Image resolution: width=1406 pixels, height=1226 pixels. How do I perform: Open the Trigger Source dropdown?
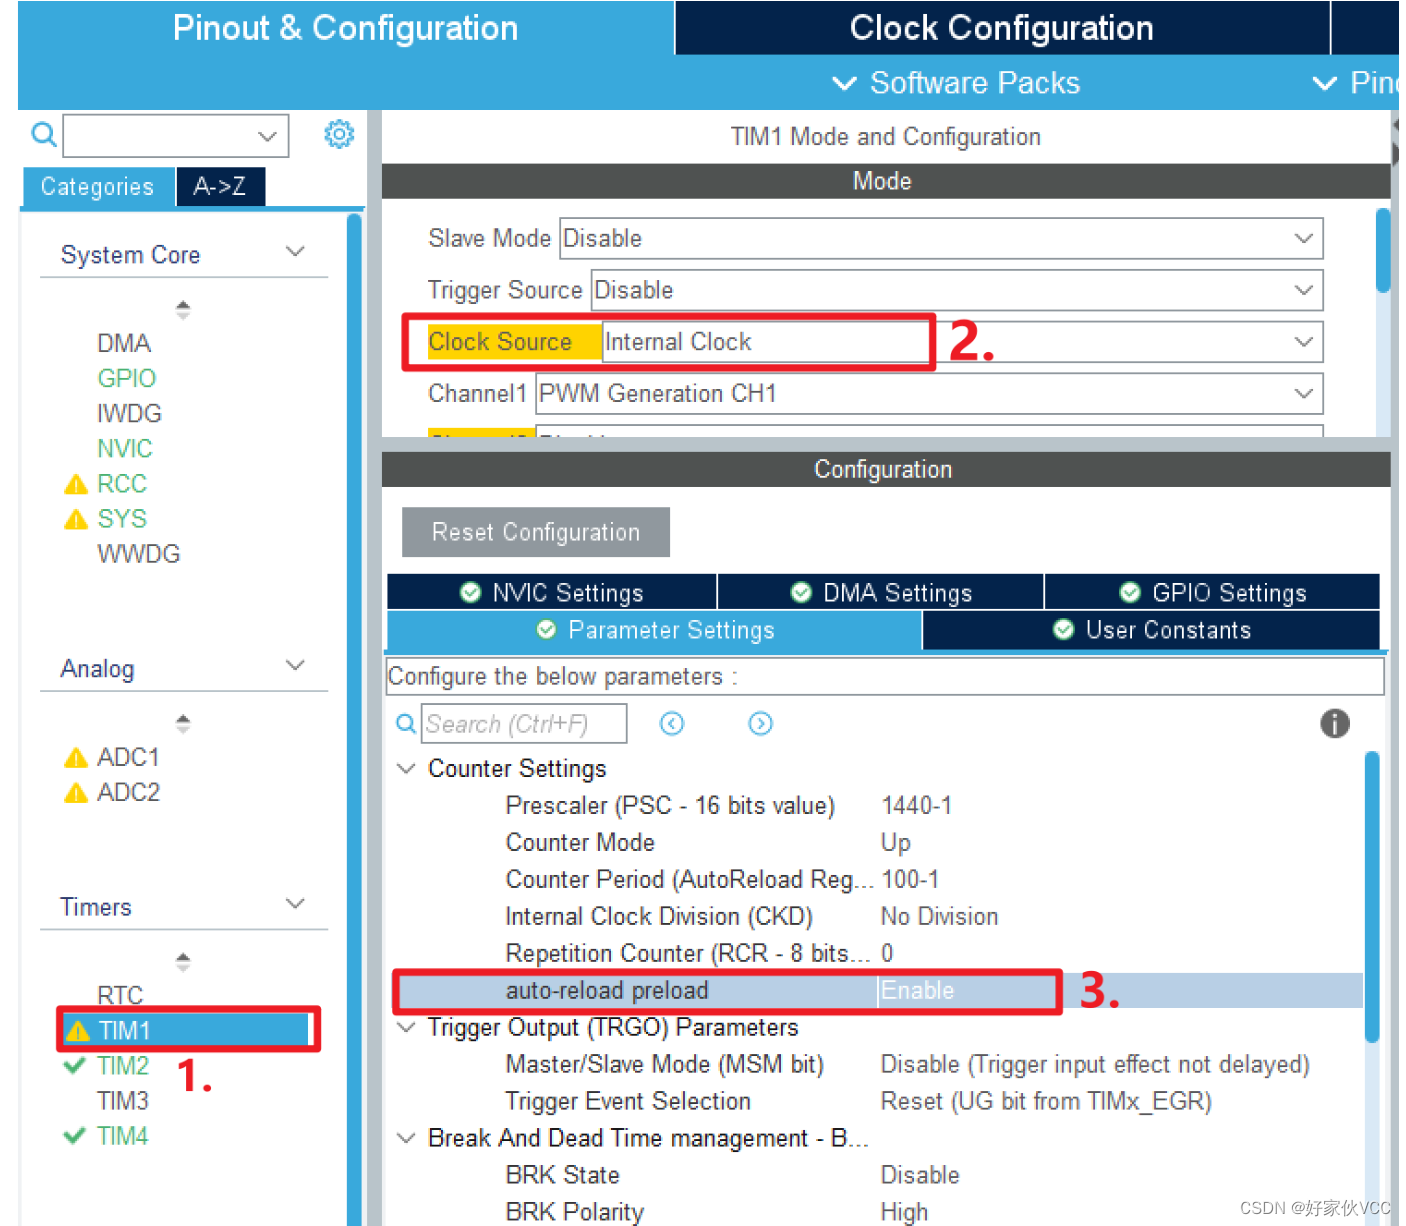pos(957,290)
